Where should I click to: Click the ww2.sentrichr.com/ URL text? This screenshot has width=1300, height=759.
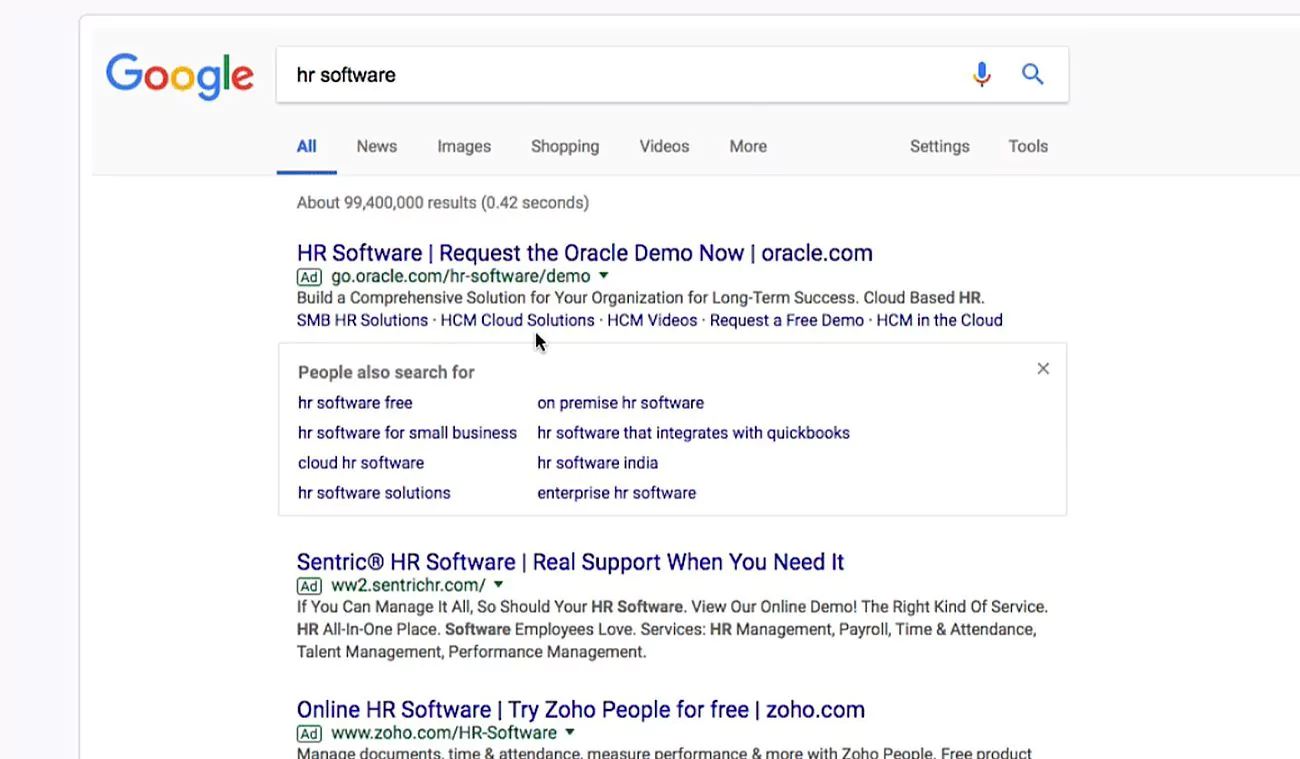[408, 586]
